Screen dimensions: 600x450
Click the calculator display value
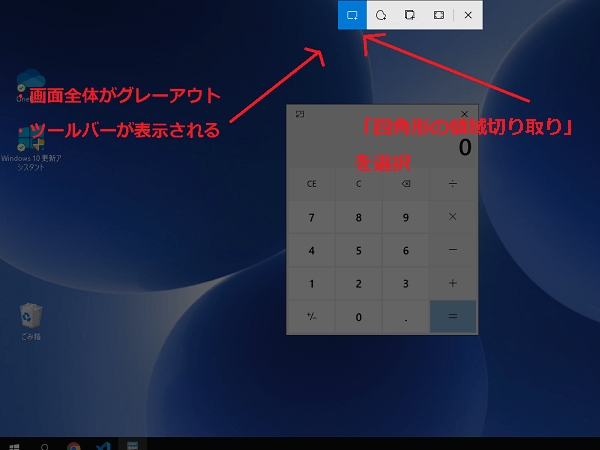pyautogui.click(x=465, y=147)
